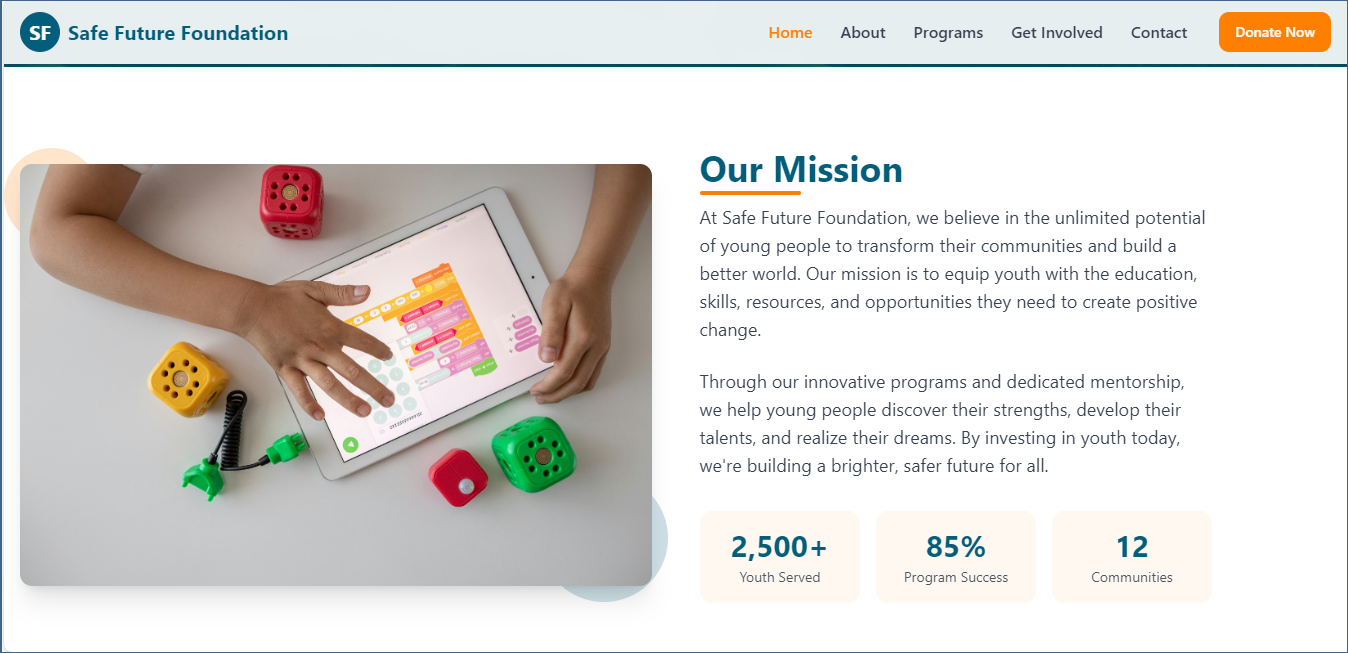Select the 85% Program Success card
1348x653 pixels.
(x=956, y=557)
